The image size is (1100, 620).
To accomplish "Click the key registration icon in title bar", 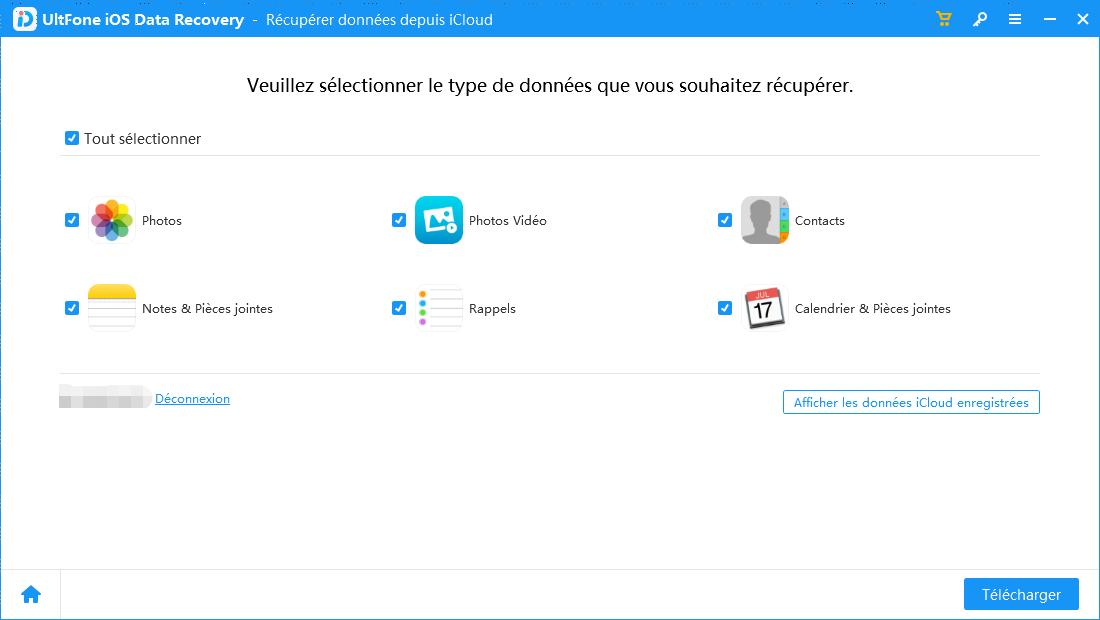I will pyautogui.click(x=980, y=18).
